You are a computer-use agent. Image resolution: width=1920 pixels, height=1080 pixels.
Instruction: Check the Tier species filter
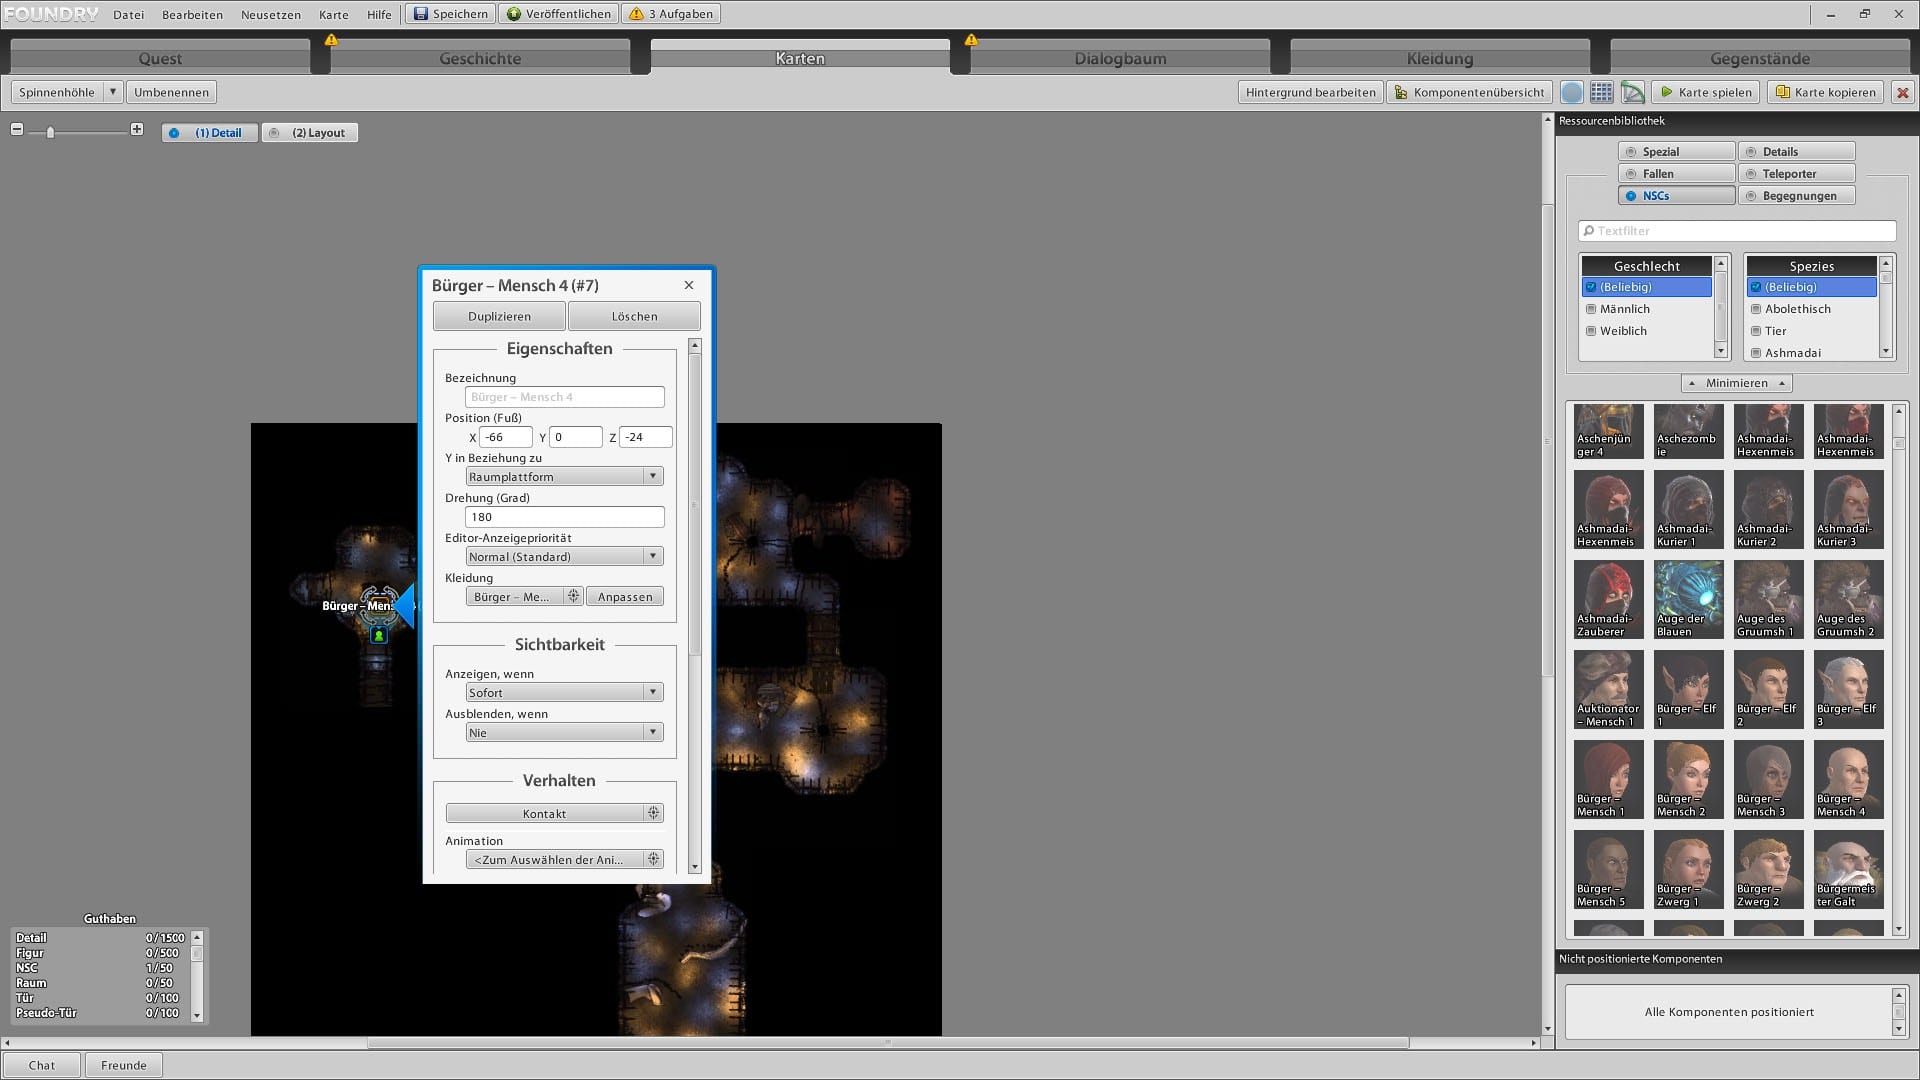1756,331
